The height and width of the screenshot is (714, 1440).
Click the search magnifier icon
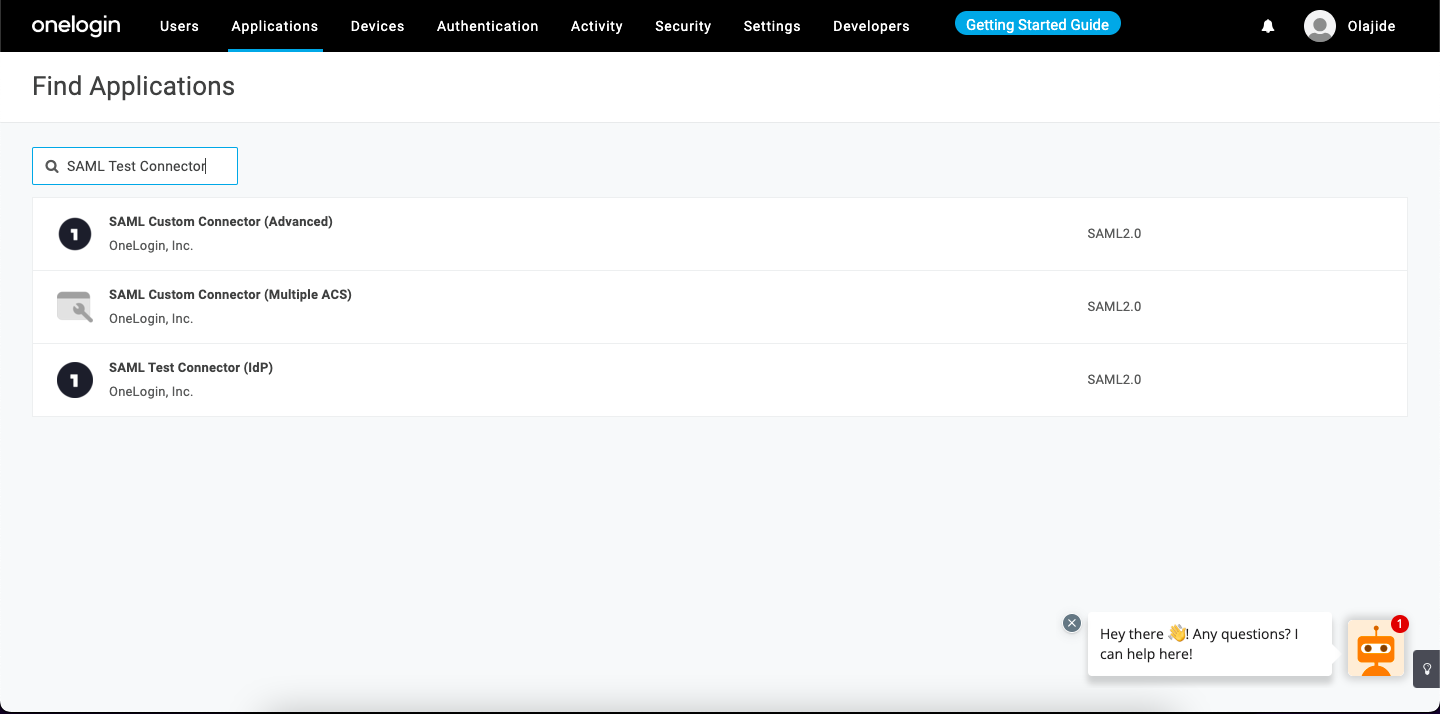52,166
